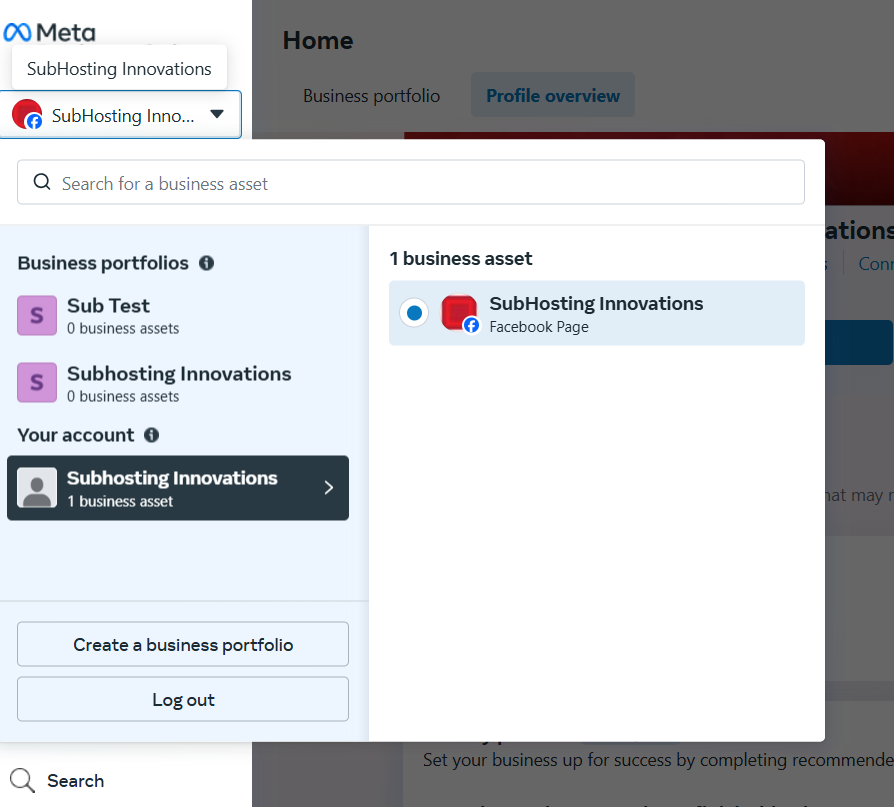Open the SubHosting Inno... account dropdown
894x807 pixels.
(121, 115)
